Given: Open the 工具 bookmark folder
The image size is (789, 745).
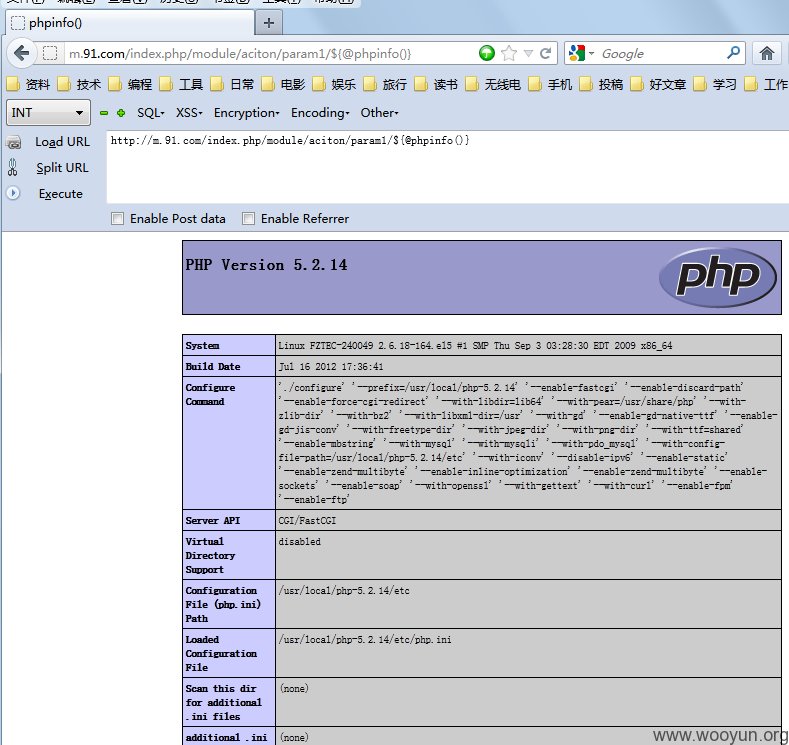Looking at the screenshot, I should pos(181,85).
